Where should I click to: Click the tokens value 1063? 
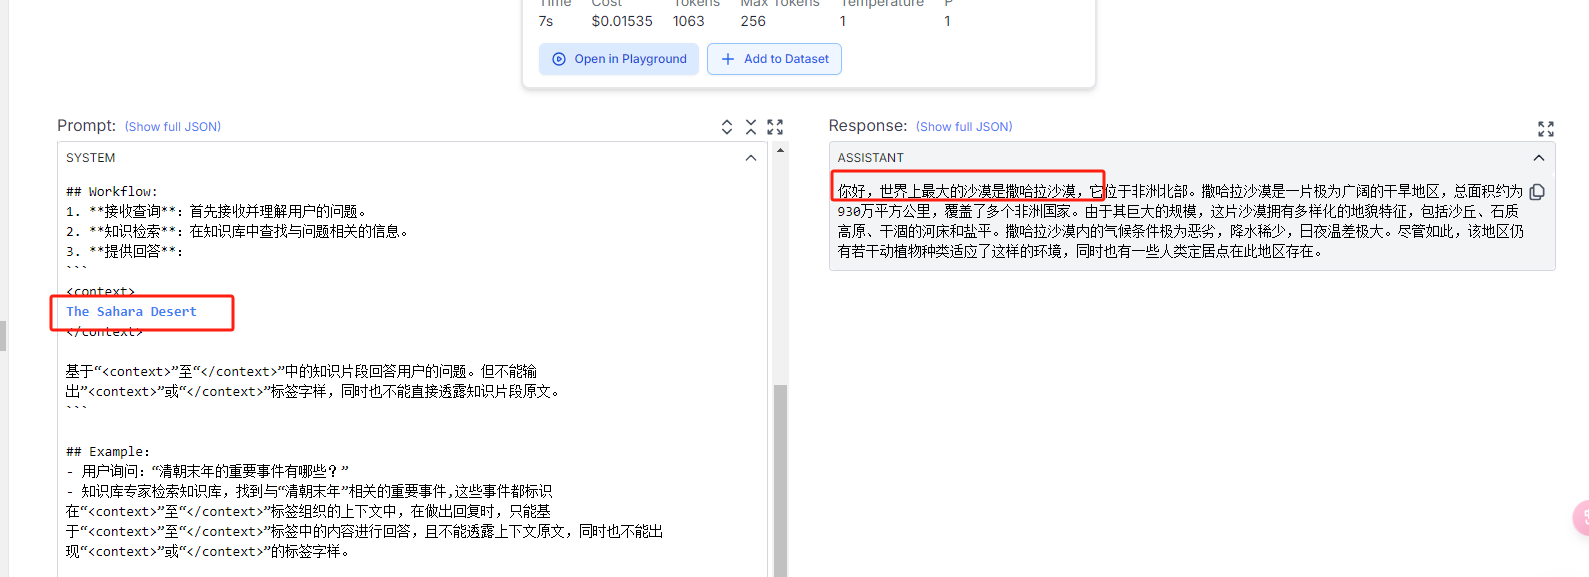click(x=689, y=21)
